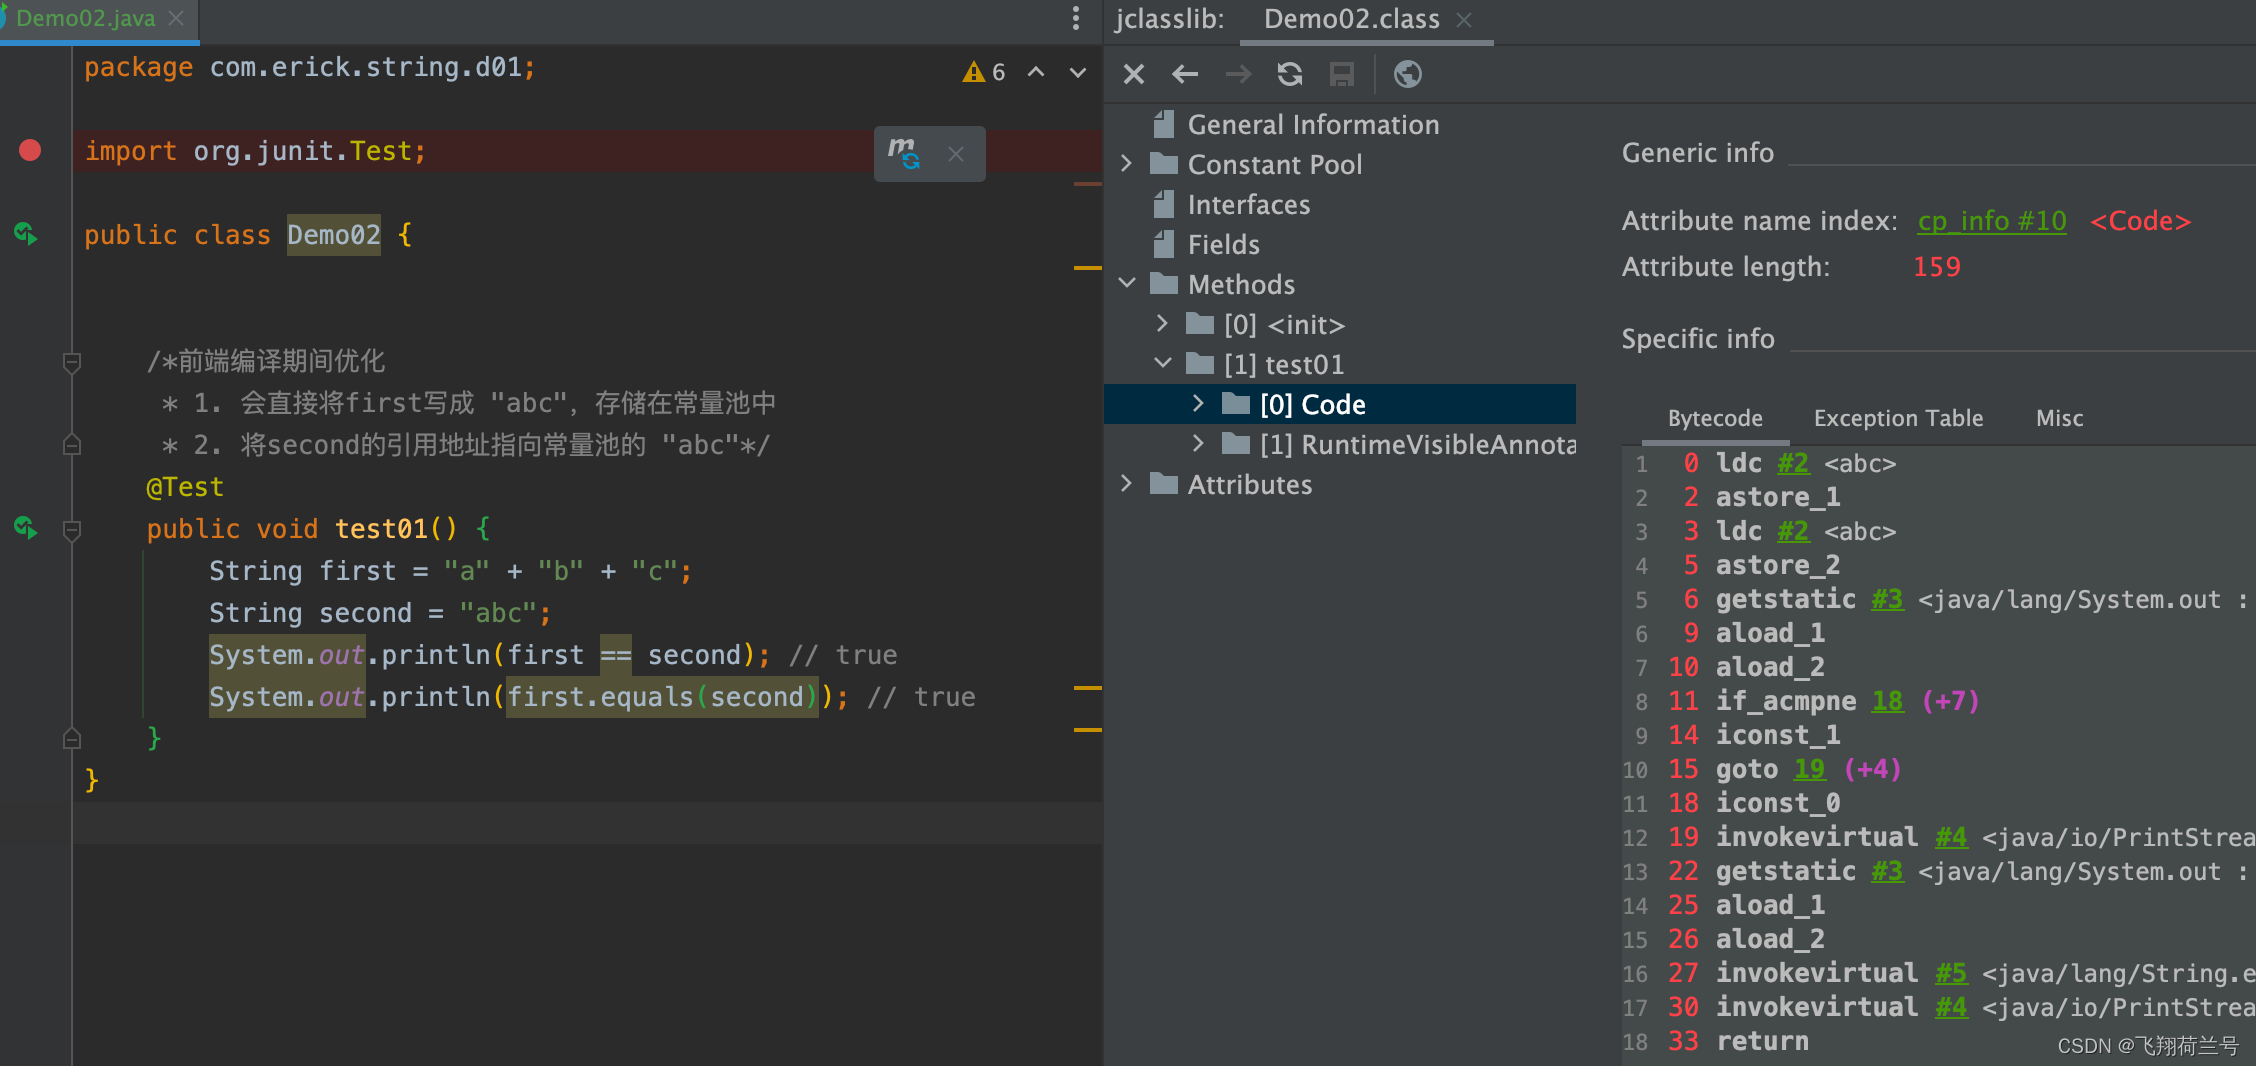Load Maven changes icon
Image resolution: width=2256 pixels, height=1066 pixels.
click(904, 153)
